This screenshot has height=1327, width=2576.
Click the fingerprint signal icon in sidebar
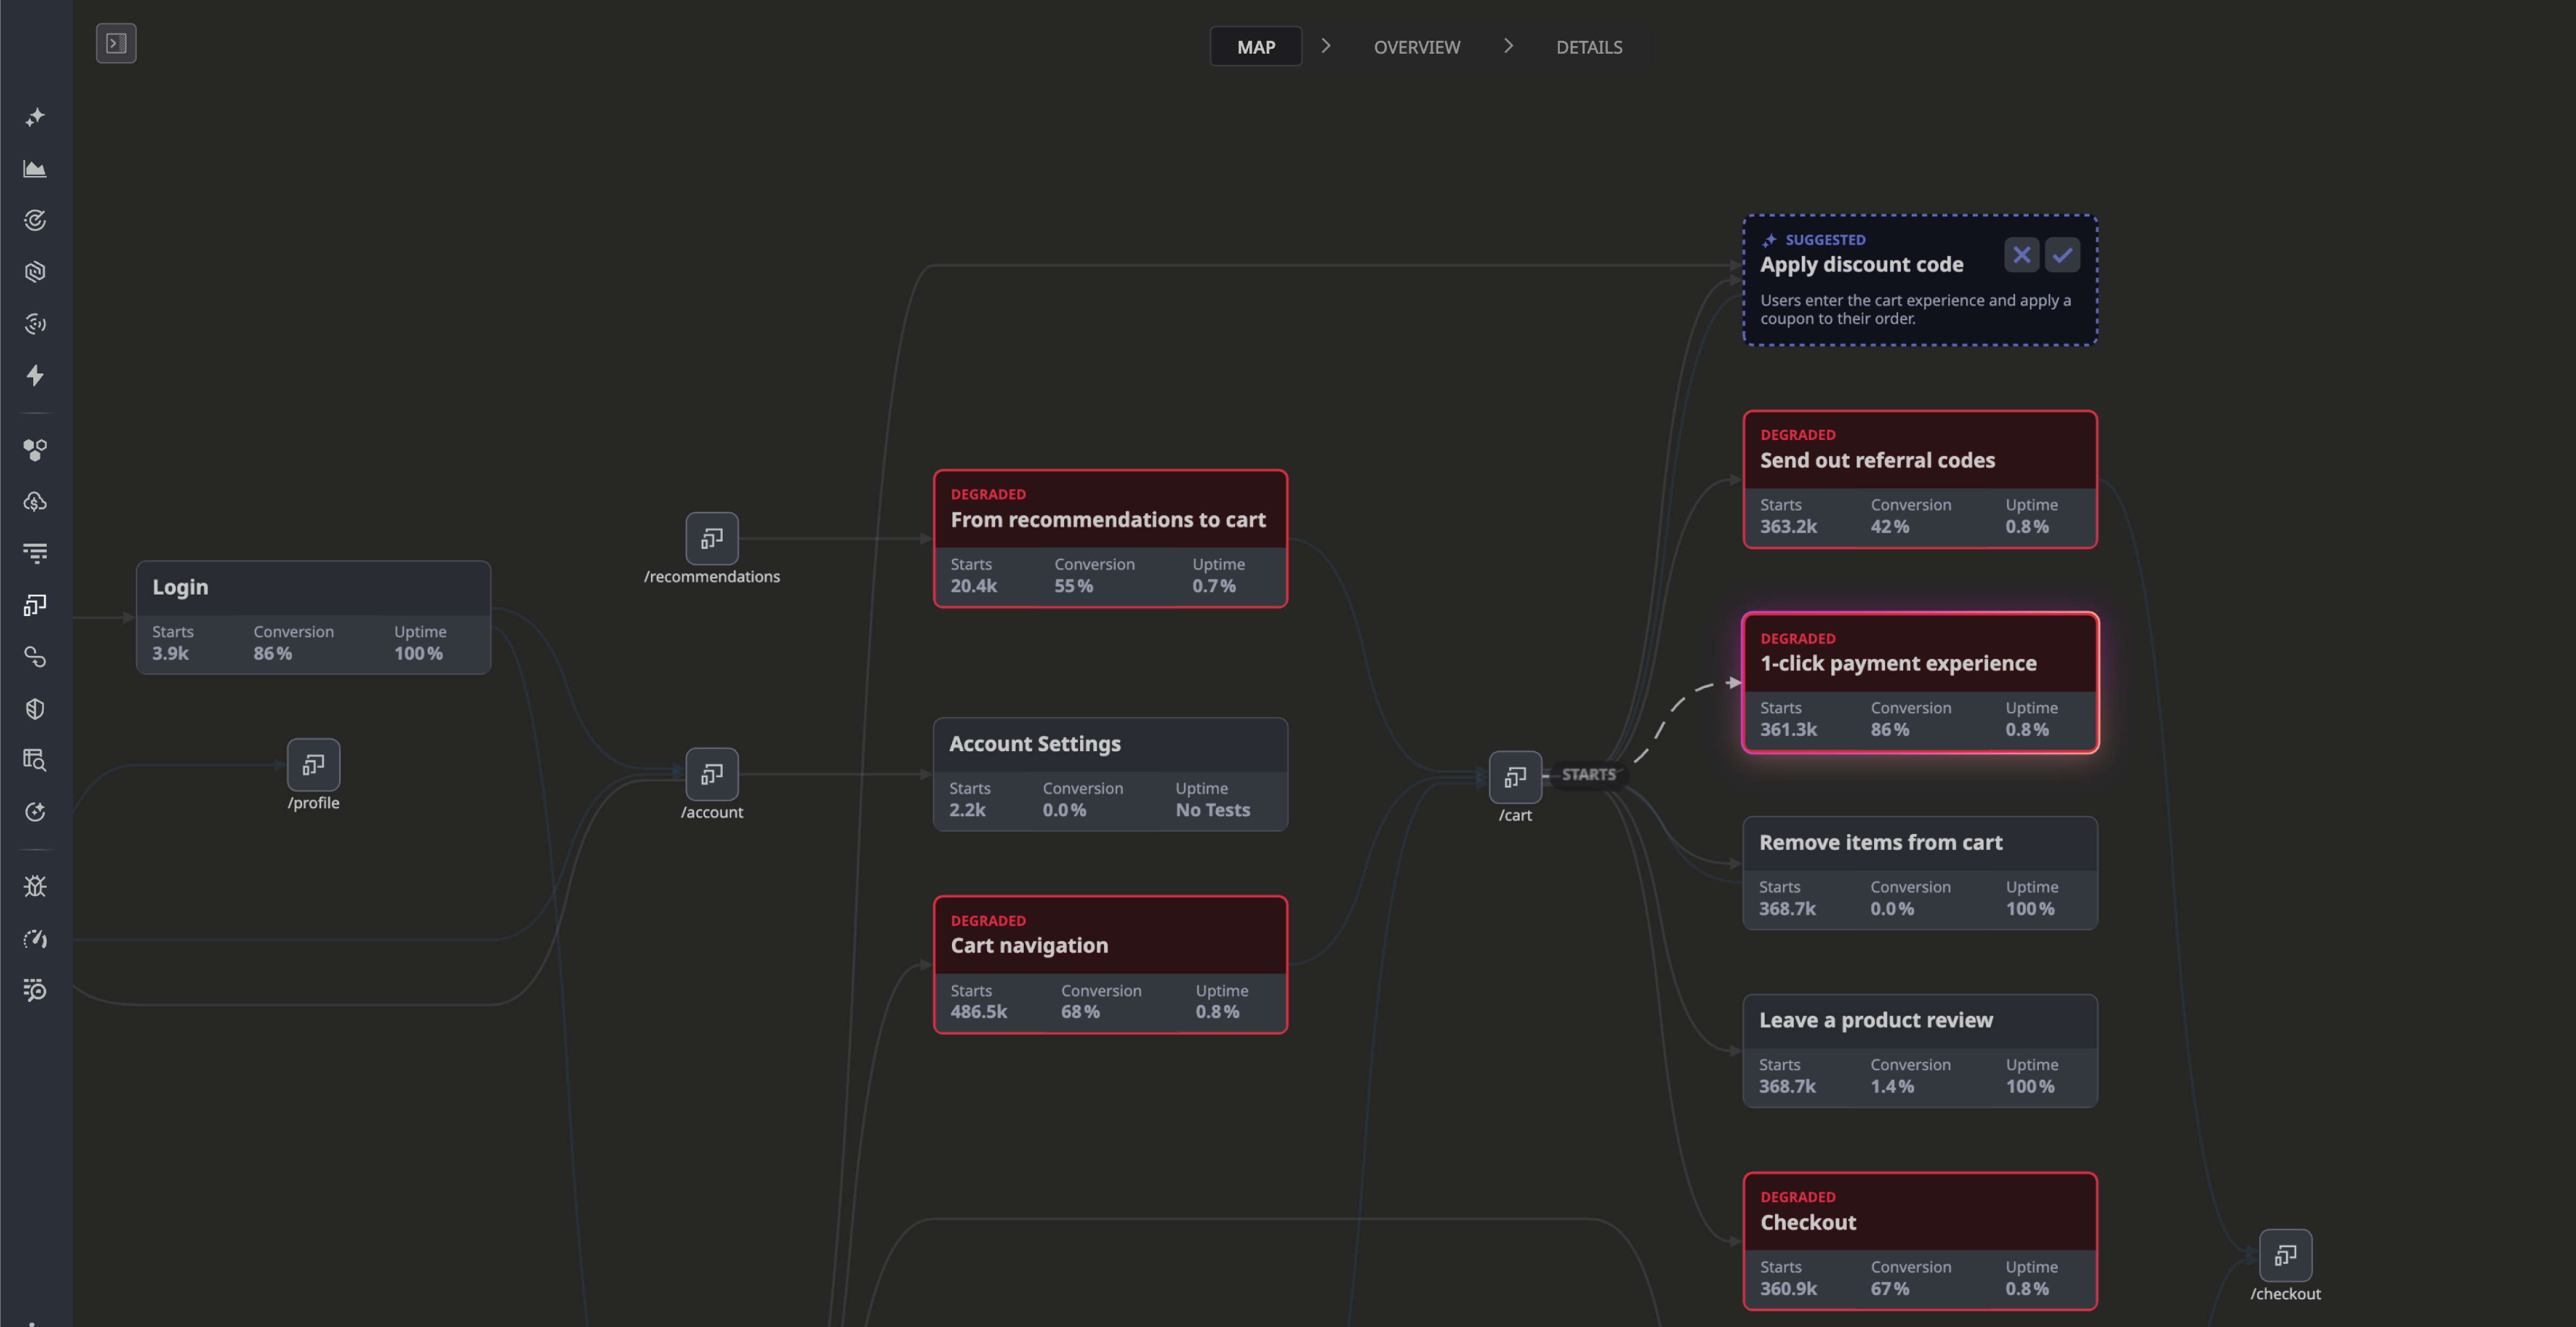pos(35,324)
